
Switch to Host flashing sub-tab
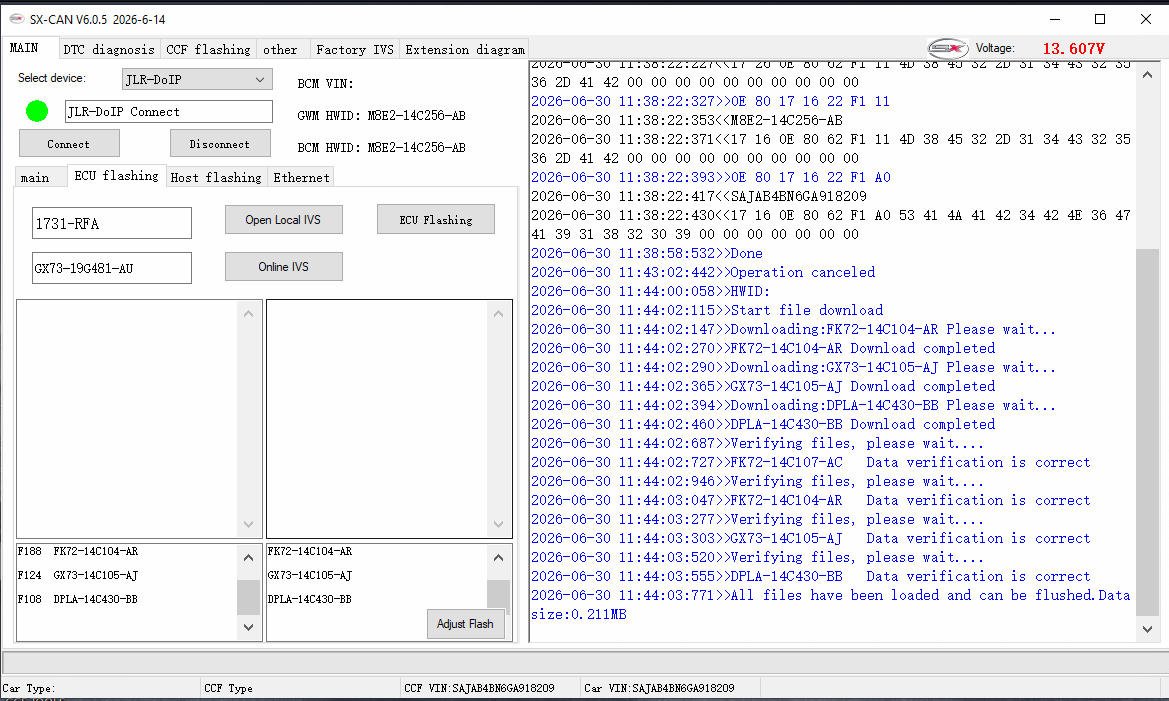pos(216,177)
